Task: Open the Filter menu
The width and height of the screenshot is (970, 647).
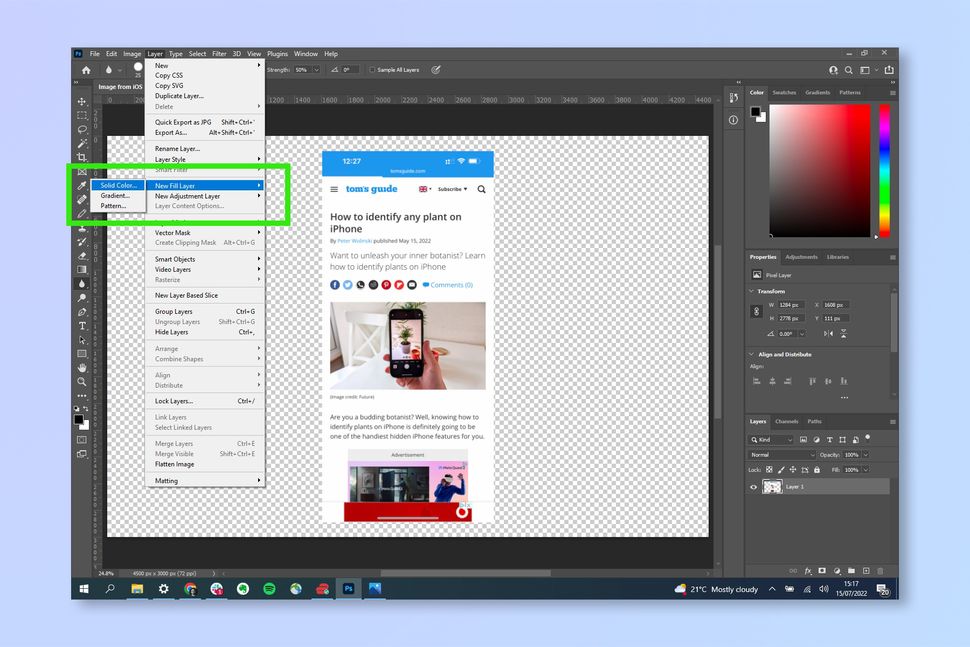Action: (219, 54)
